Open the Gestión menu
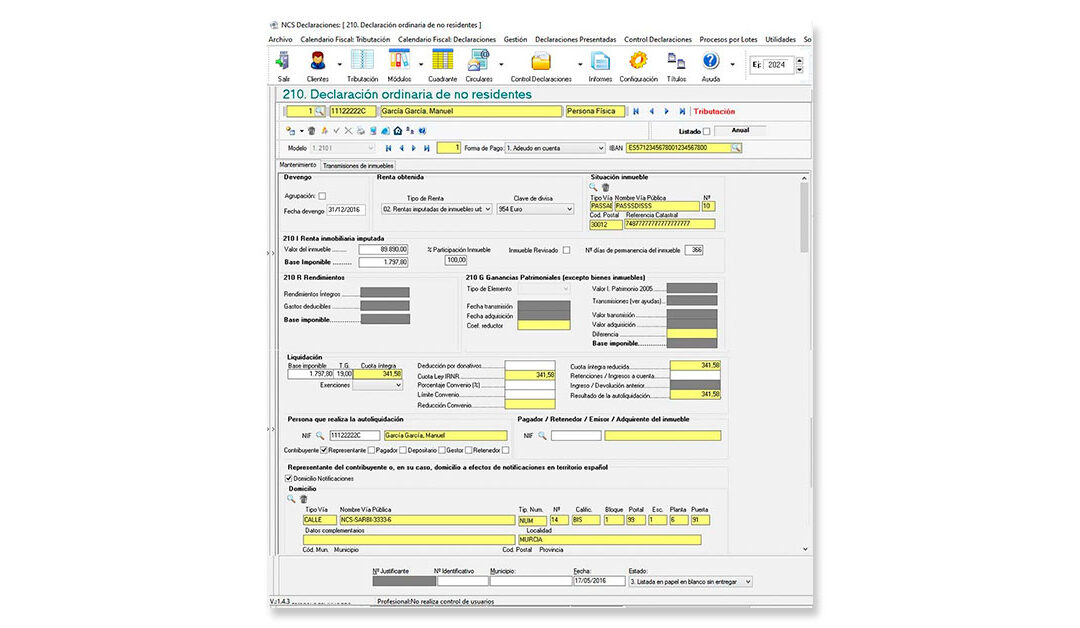Viewport: 1080px width, 628px height. (x=515, y=39)
